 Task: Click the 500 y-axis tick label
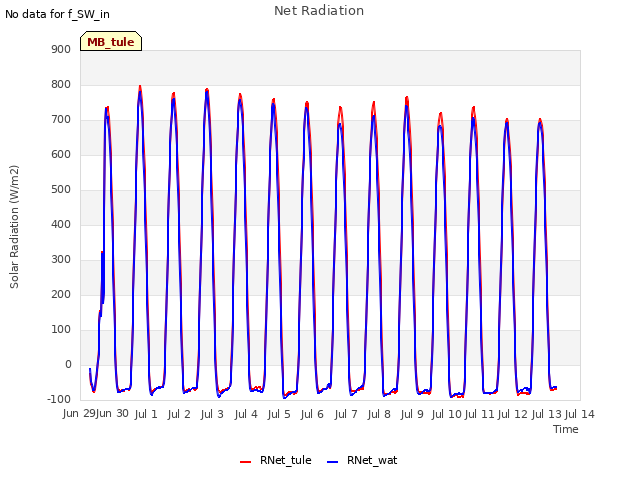pyautogui.click(x=61, y=189)
